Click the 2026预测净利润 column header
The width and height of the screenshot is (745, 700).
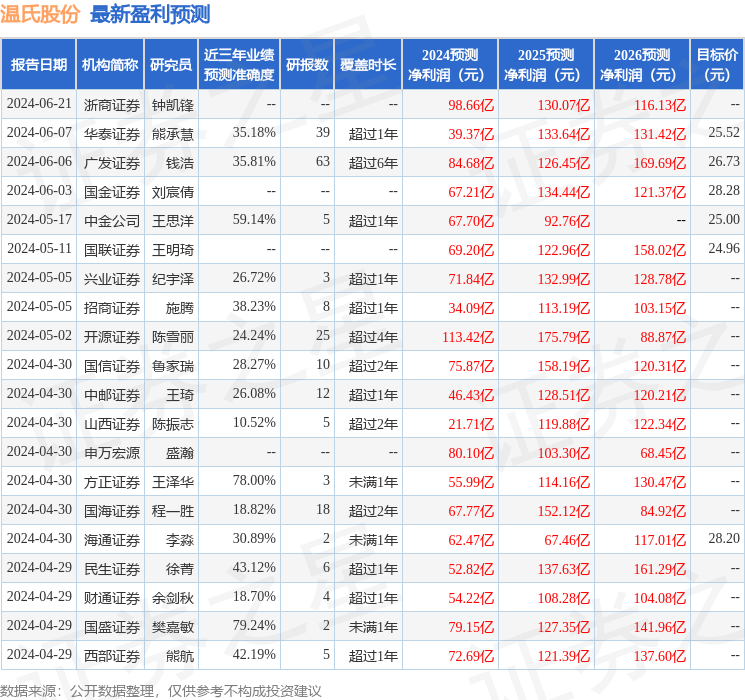(642, 64)
